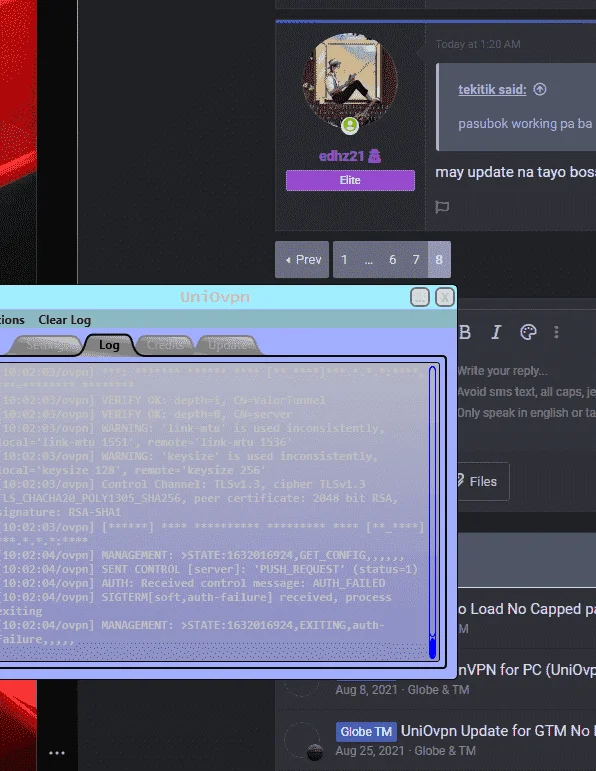The height and width of the screenshot is (771, 596).
Task: Open 'nVPN for PC (UniOvp' thread link
Action: pos(526,670)
